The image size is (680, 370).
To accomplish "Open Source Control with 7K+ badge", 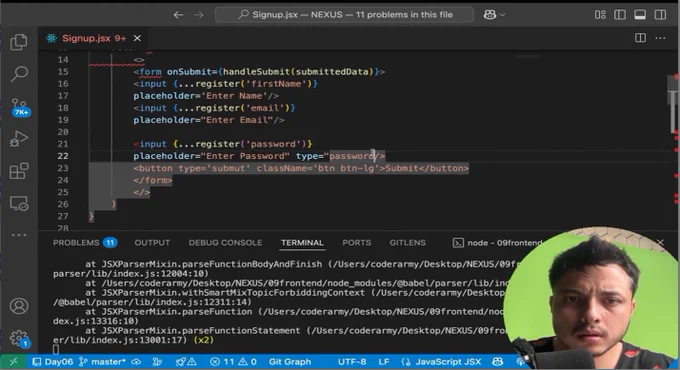I will point(20,107).
